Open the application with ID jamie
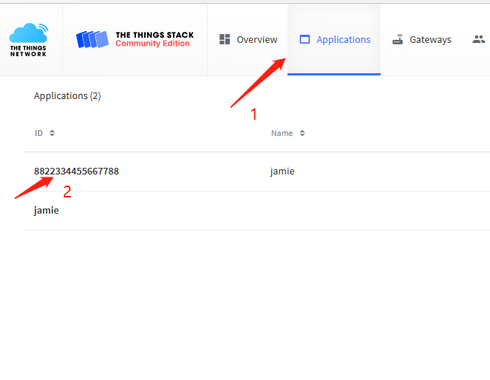This screenshot has width=490, height=380. click(46, 210)
